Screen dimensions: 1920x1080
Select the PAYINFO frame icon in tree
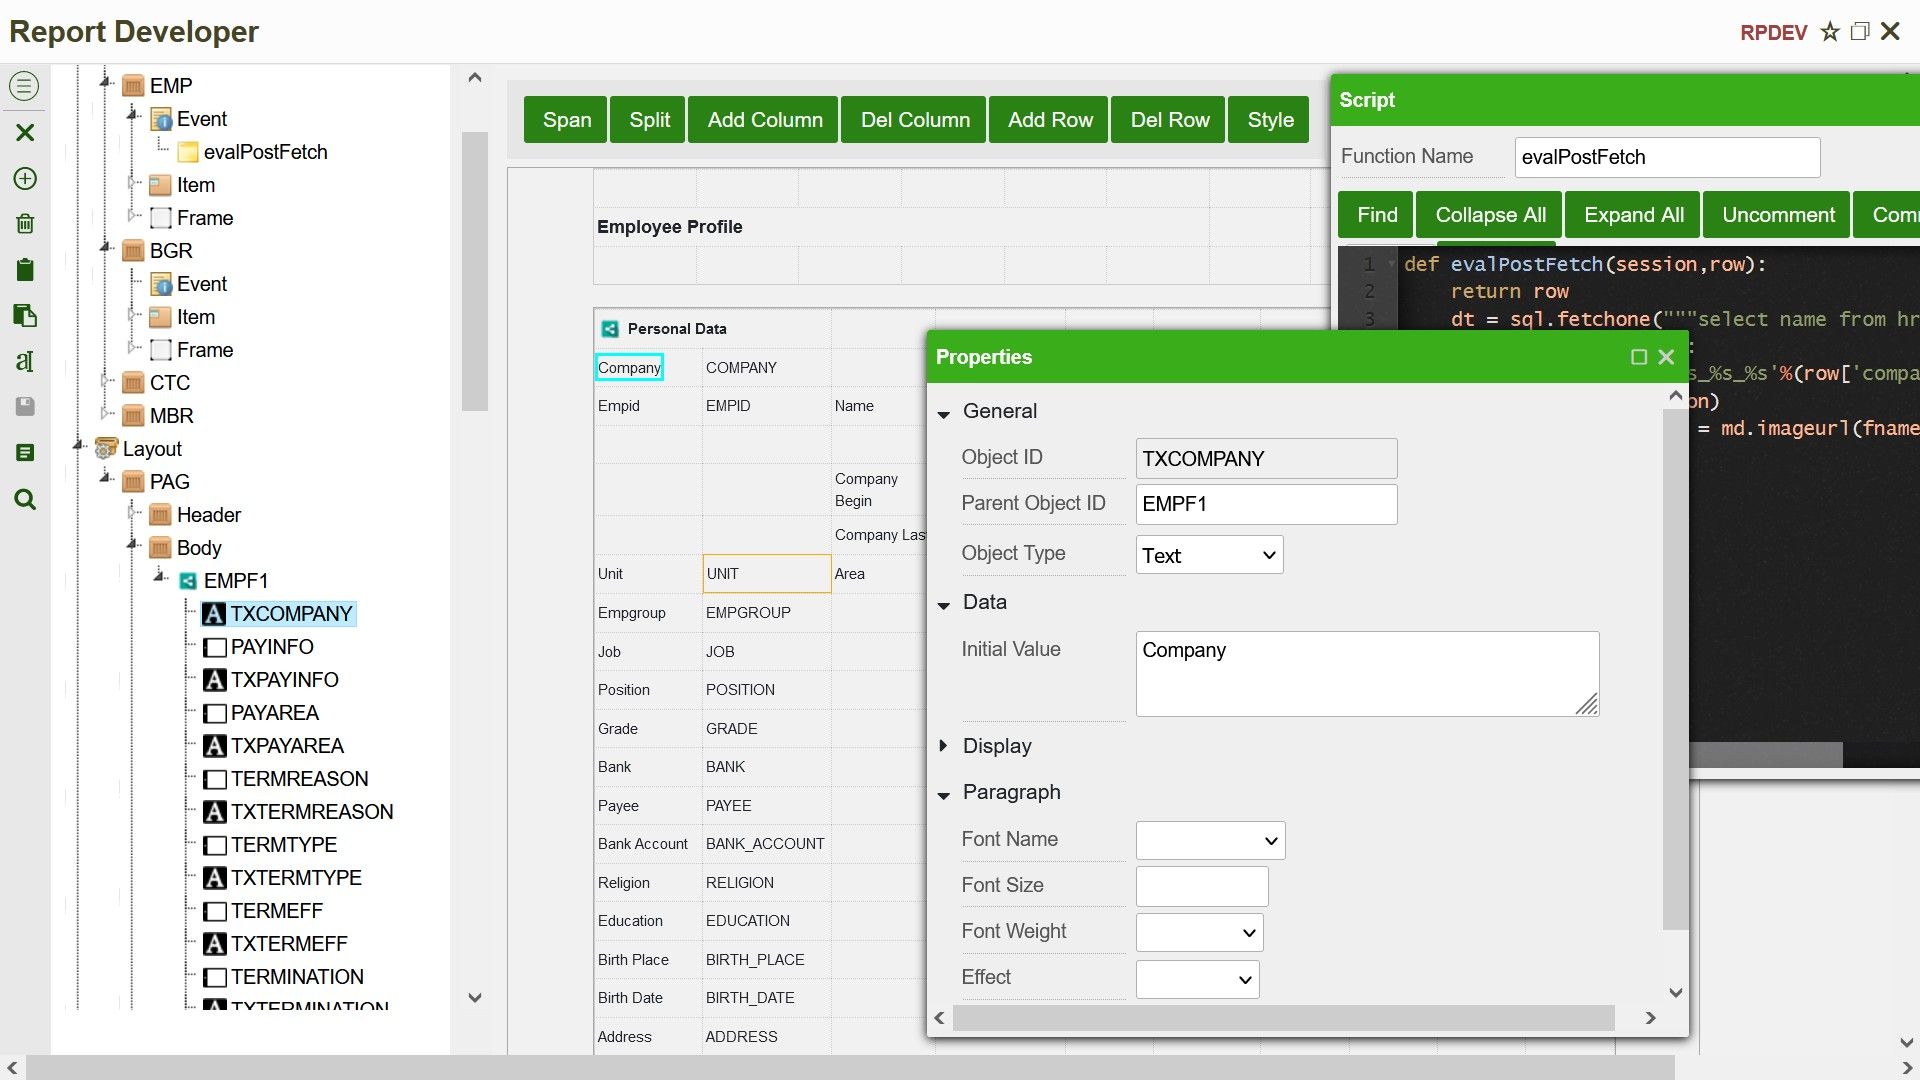coord(214,647)
